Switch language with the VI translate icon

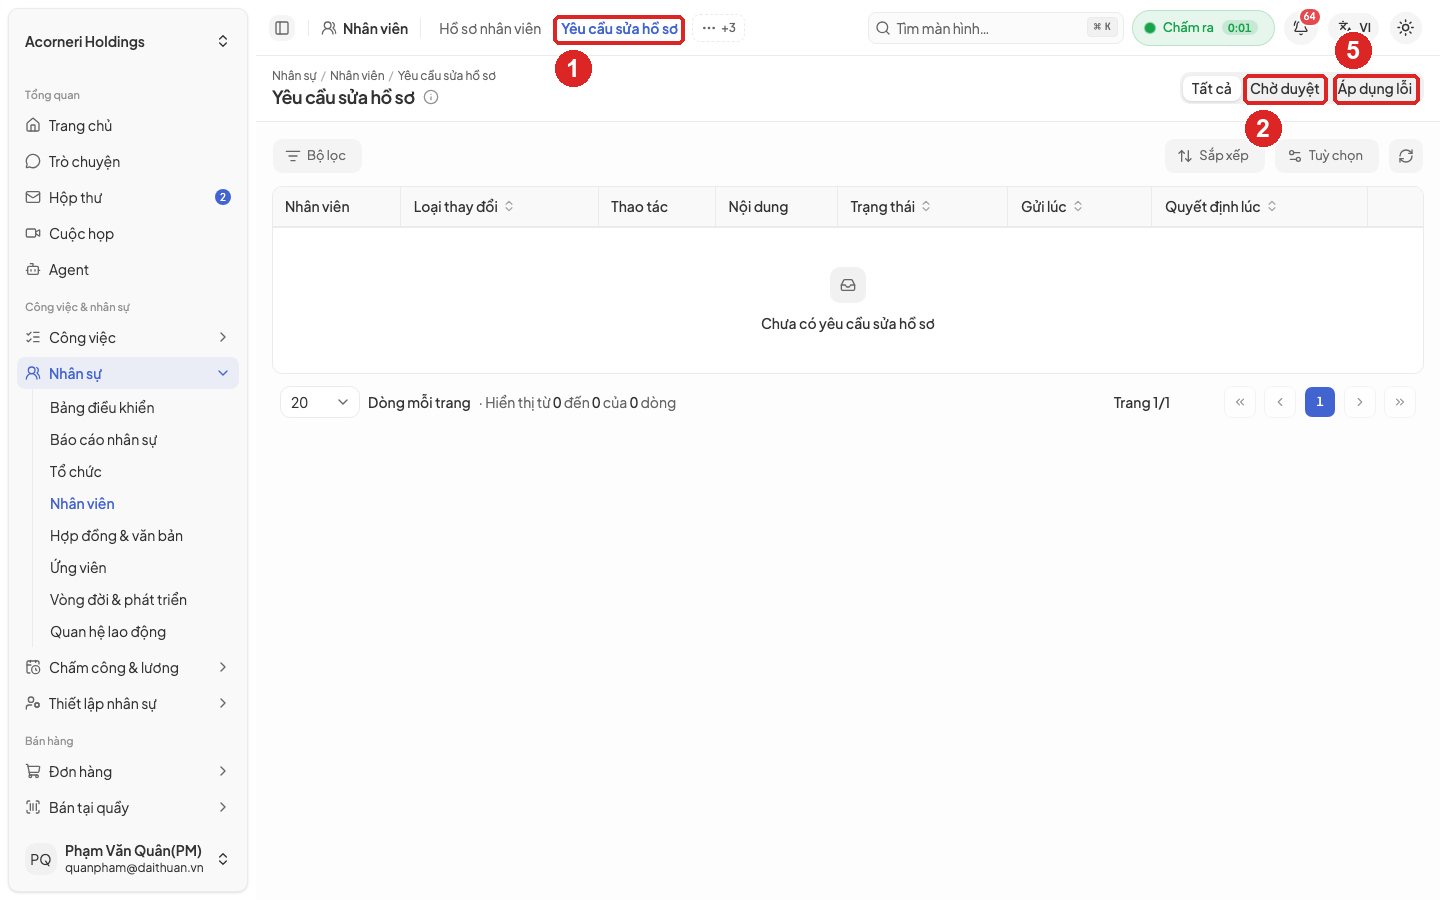pyautogui.click(x=1354, y=28)
